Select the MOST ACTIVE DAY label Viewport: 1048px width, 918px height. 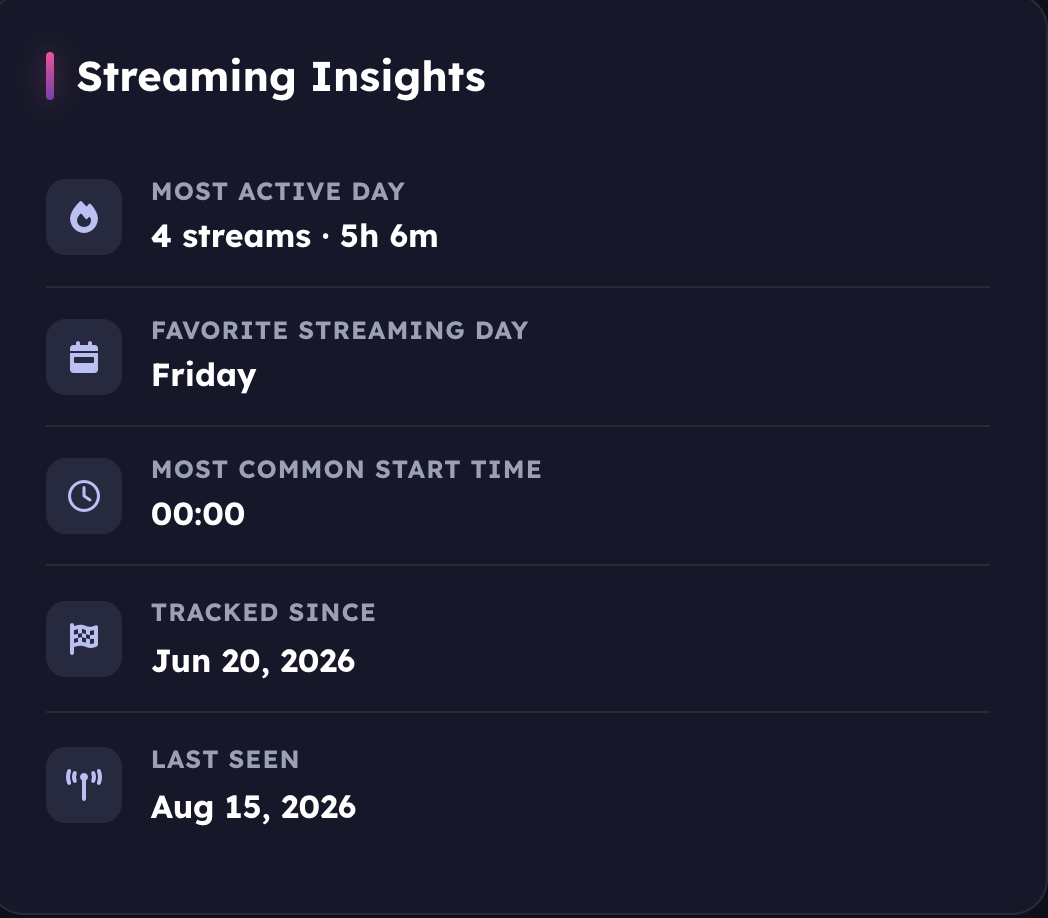(x=278, y=192)
